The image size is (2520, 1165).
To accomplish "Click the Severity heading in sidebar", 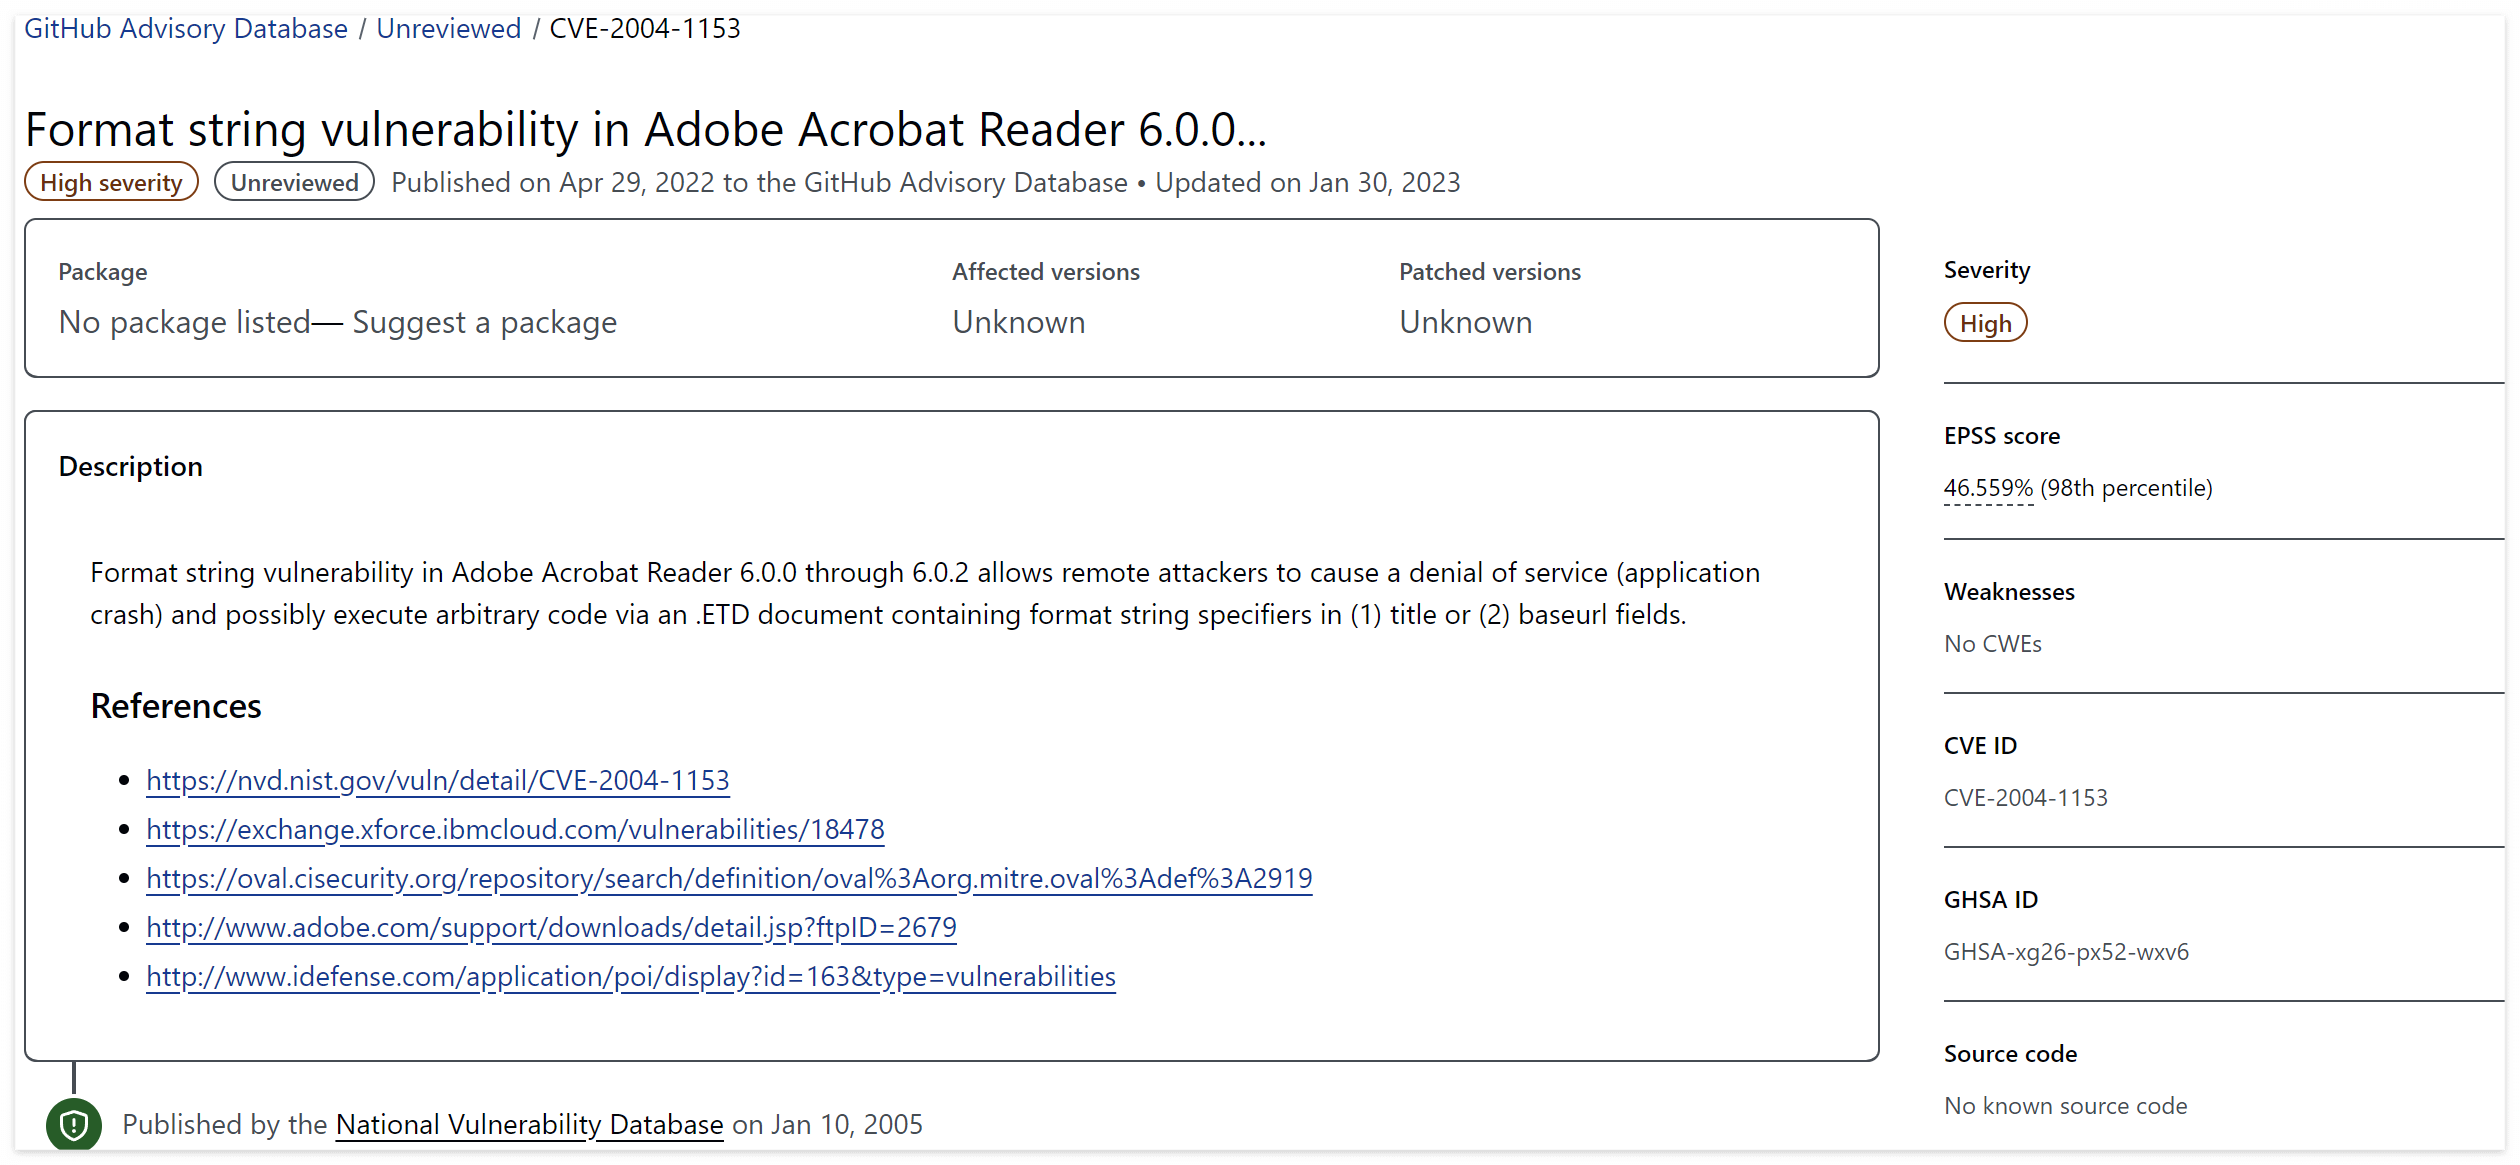I will [1986, 270].
